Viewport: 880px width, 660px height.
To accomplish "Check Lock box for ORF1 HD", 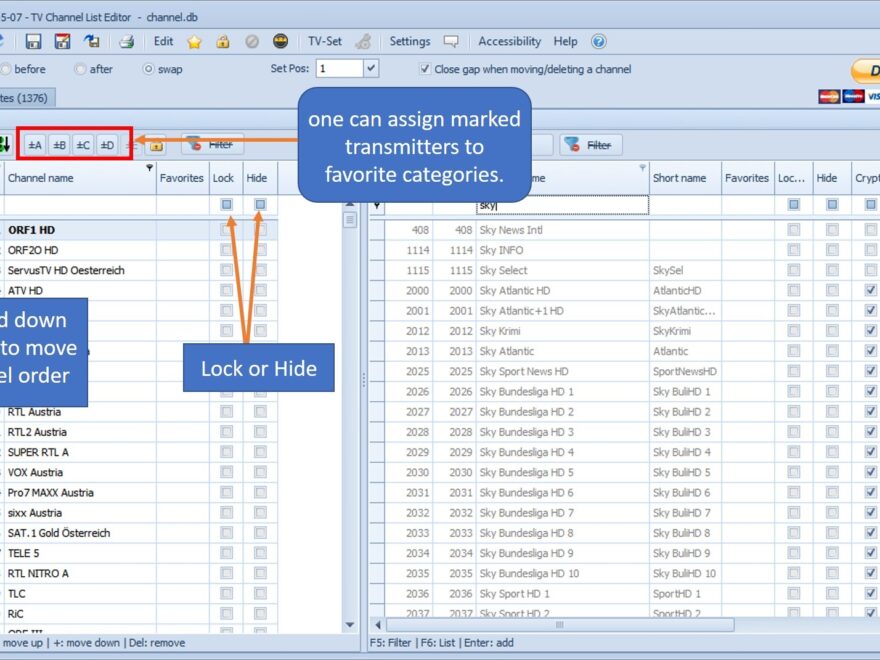I will point(227,230).
